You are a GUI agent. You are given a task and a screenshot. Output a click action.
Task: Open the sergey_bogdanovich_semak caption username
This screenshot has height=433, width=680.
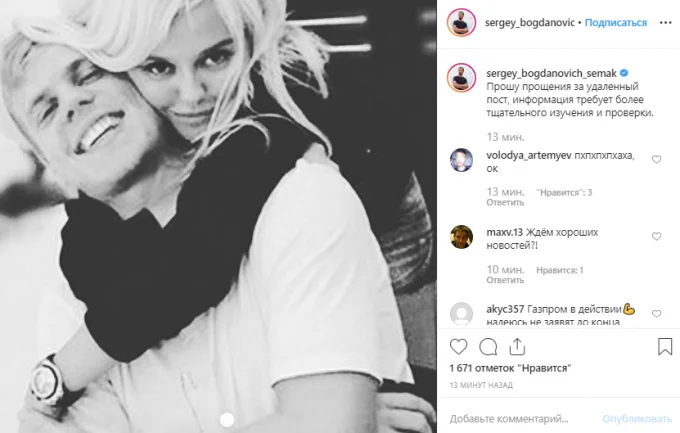pos(551,73)
